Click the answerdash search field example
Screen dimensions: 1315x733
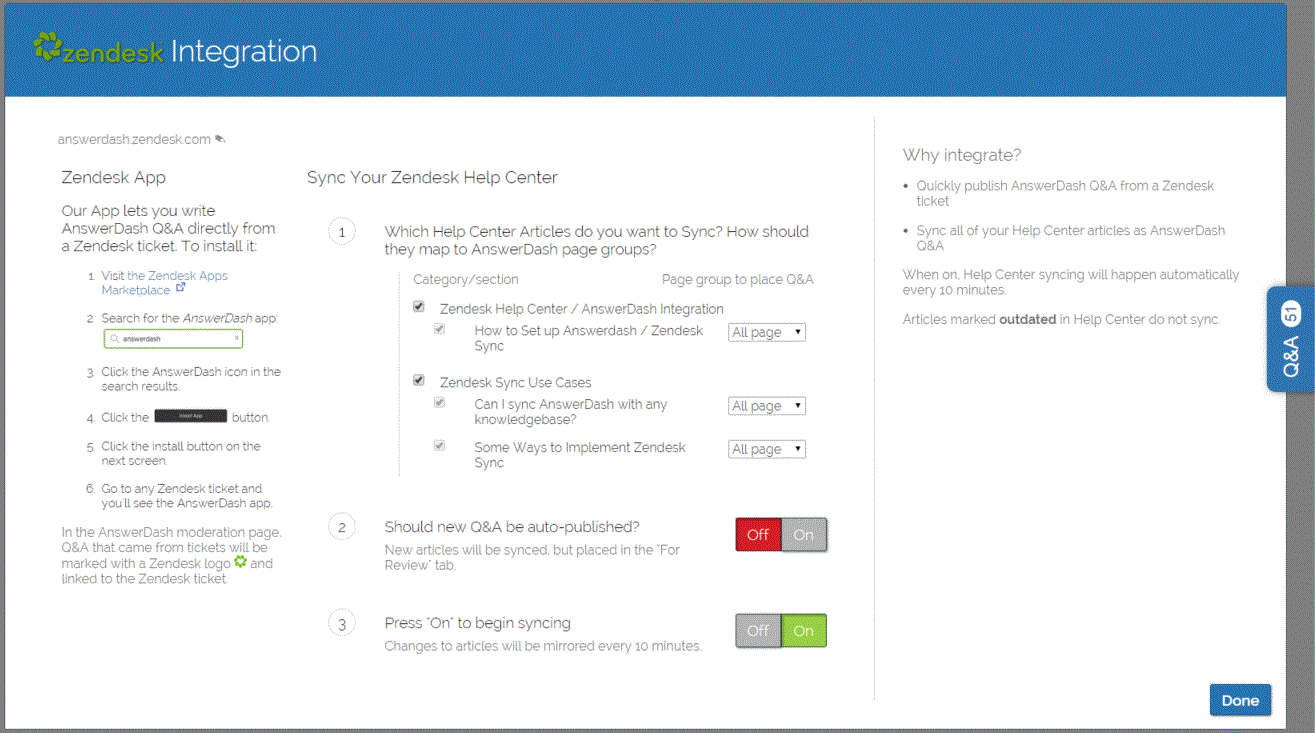click(173, 339)
